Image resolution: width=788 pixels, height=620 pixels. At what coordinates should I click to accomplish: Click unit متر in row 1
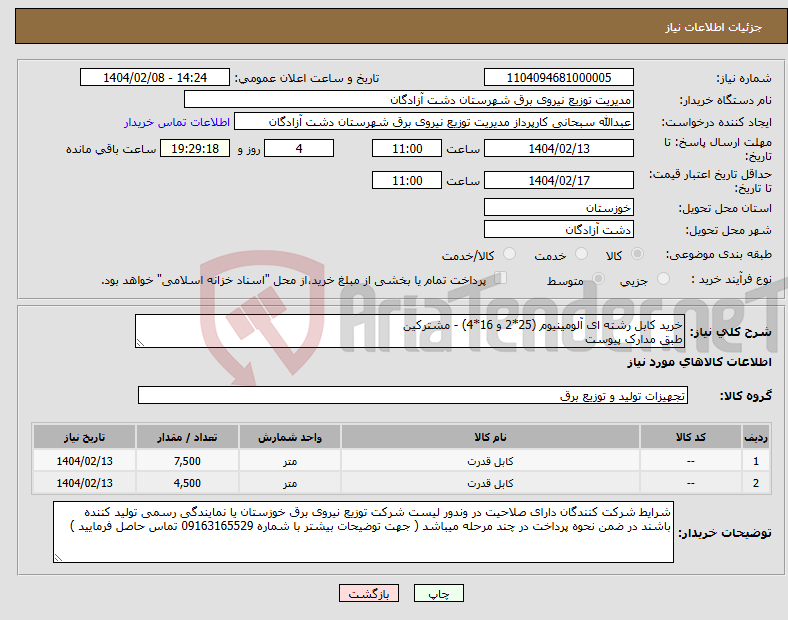click(x=290, y=461)
